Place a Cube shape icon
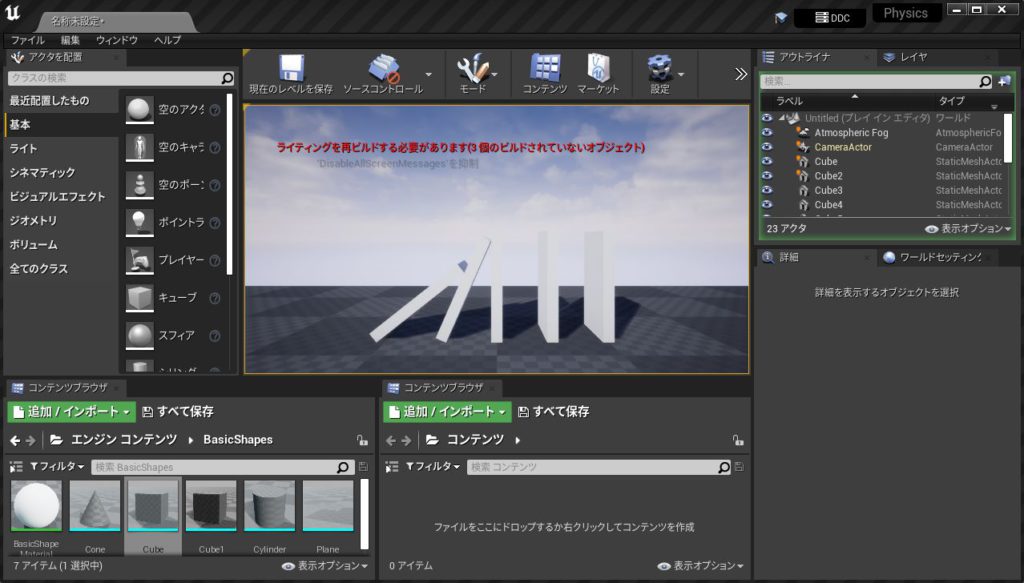1024x583 pixels. 139,298
